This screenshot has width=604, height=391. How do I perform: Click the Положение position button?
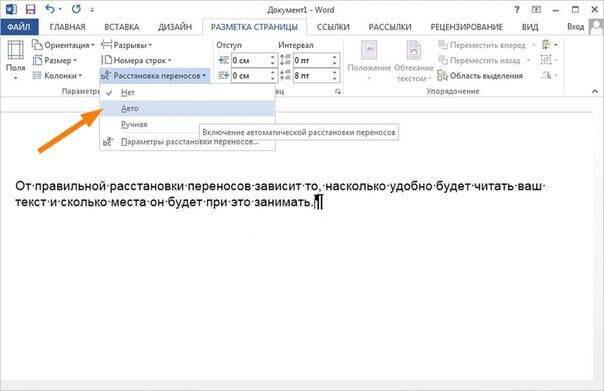(x=369, y=61)
